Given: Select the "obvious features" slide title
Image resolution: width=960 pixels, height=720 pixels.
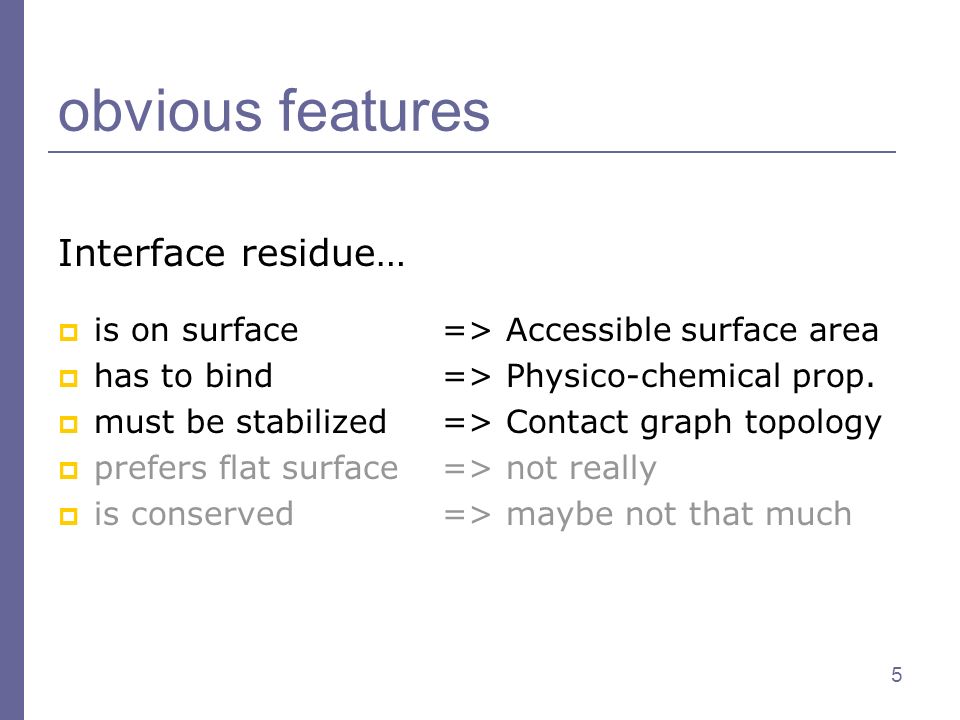Looking at the screenshot, I should (x=274, y=111).
